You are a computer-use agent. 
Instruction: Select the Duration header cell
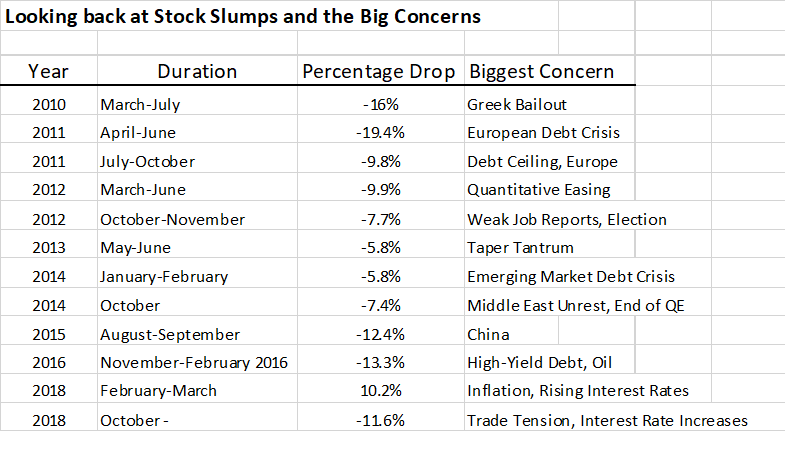[197, 72]
